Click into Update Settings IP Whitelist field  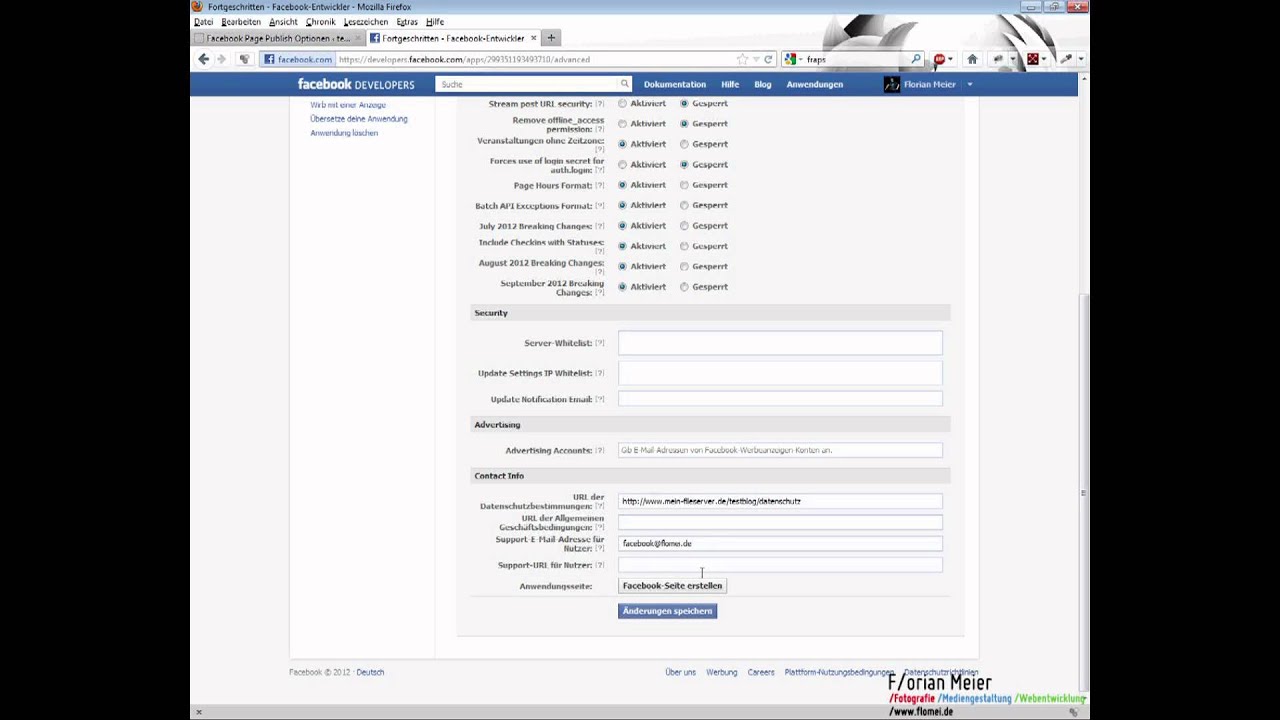pyautogui.click(x=780, y=373)
